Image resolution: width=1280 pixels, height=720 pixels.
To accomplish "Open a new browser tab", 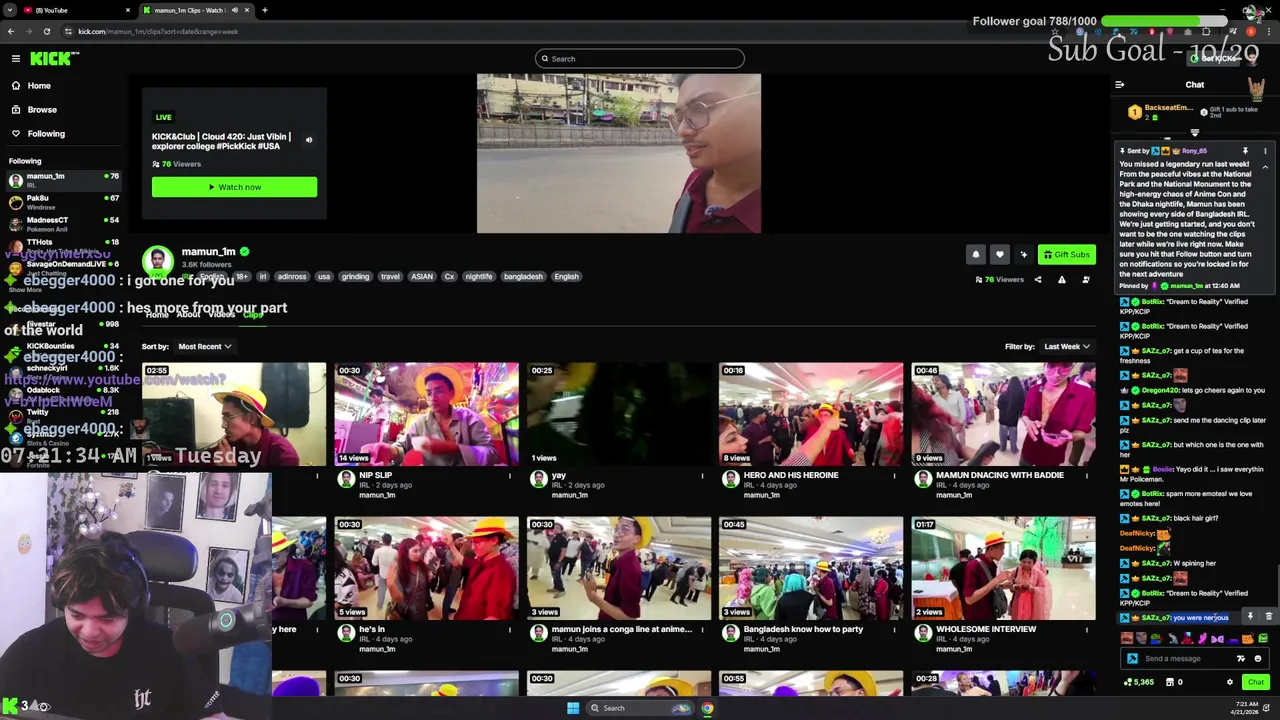I will coord(264,10).
